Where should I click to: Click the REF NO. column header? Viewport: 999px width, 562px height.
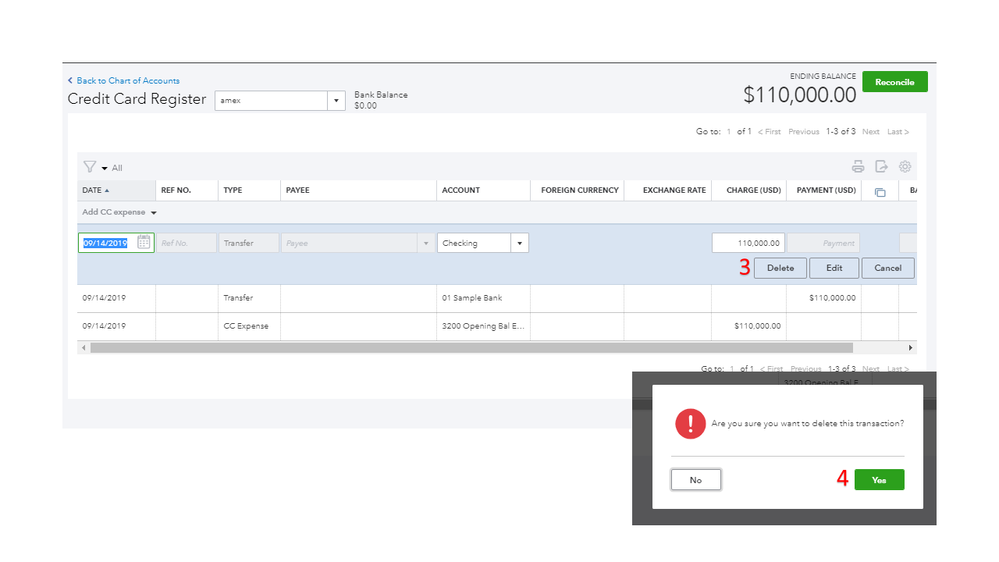point(187,190)
